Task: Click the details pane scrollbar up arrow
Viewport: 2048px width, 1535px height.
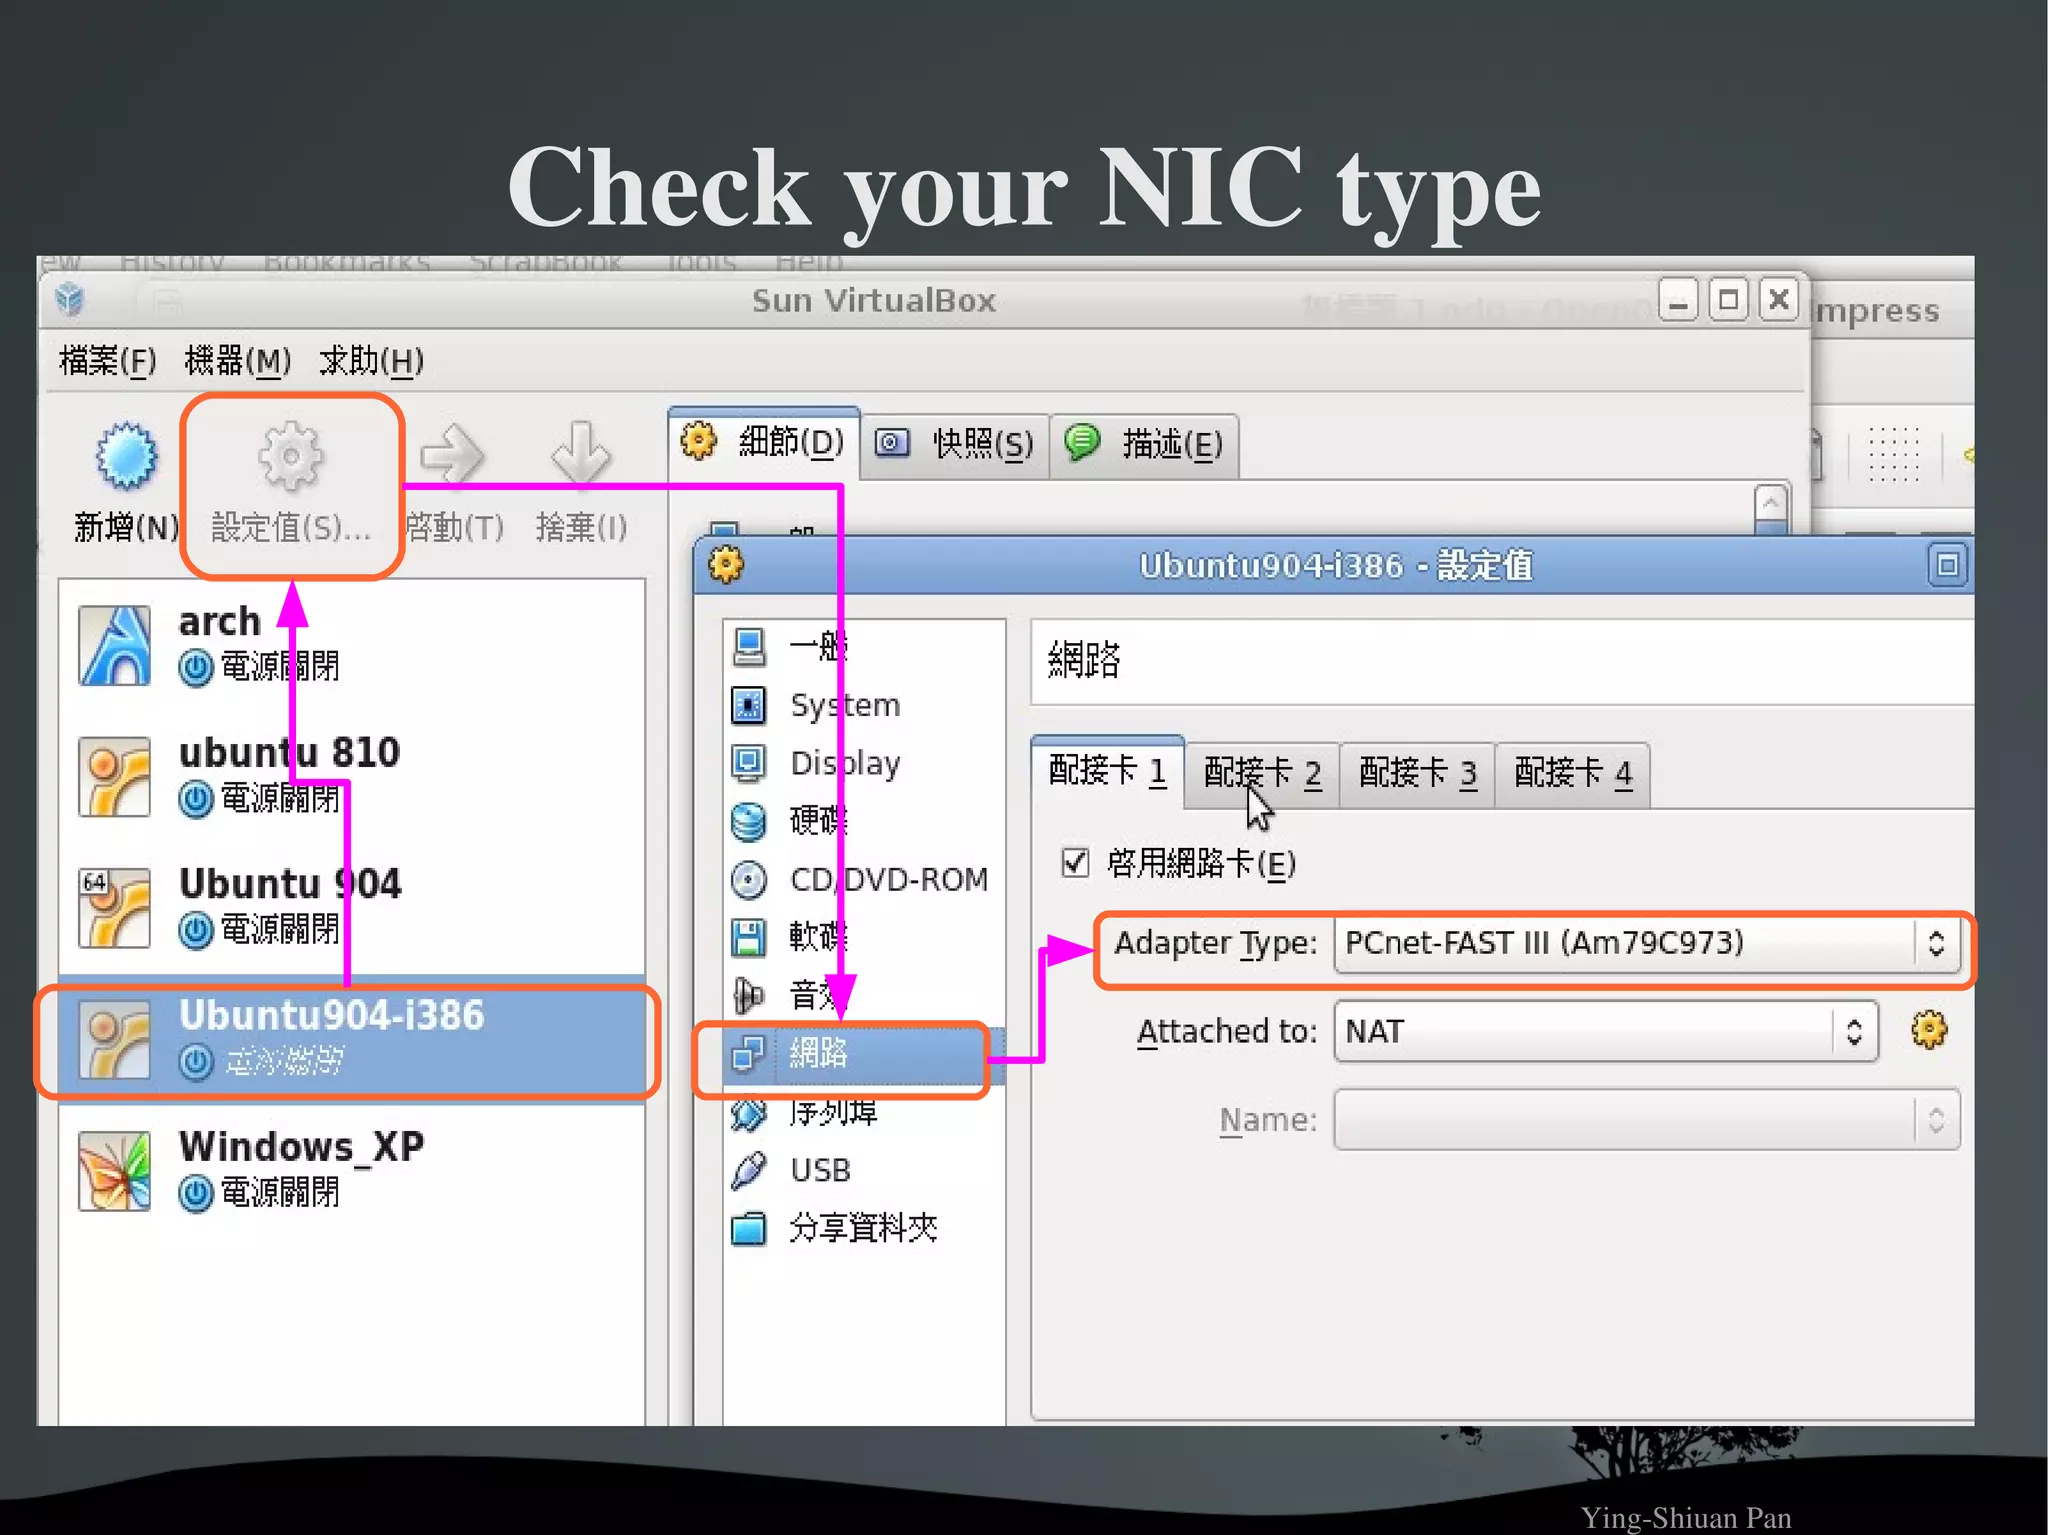Action: (x=1771, y=502)
